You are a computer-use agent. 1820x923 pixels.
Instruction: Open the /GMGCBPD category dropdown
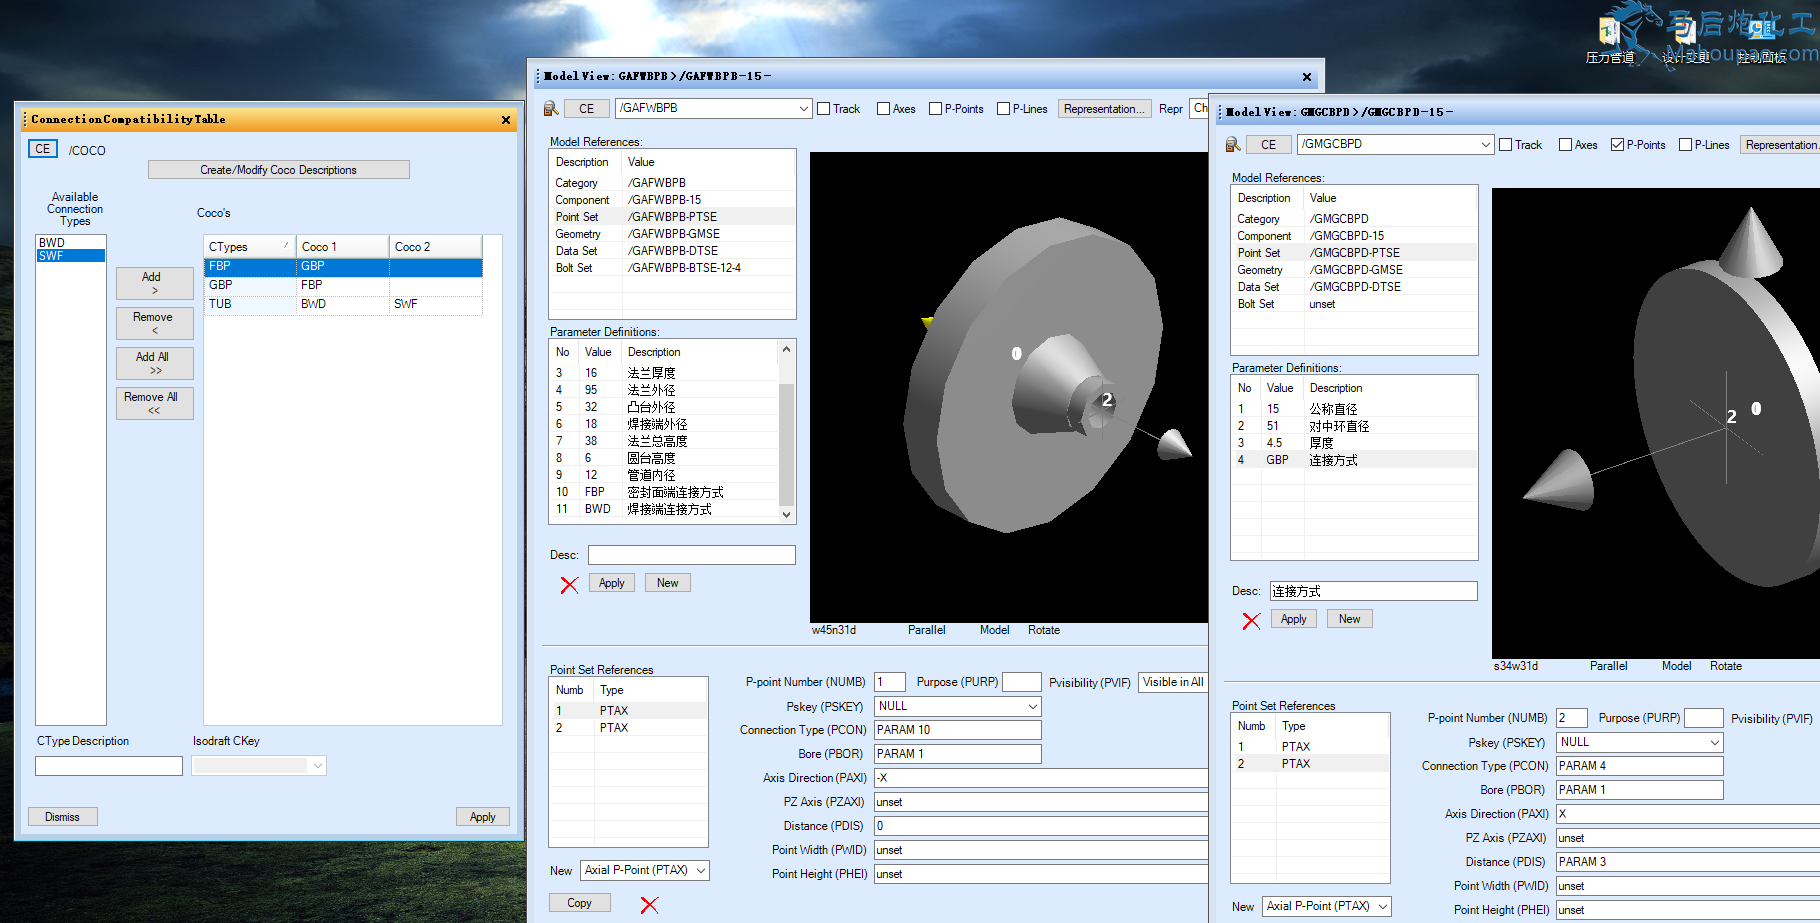[x=1486, y=144]
